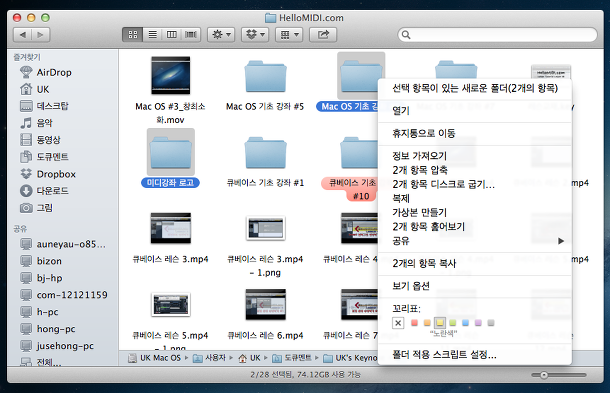Choose 보기 옵션 from the context menu

pos(475,286)
